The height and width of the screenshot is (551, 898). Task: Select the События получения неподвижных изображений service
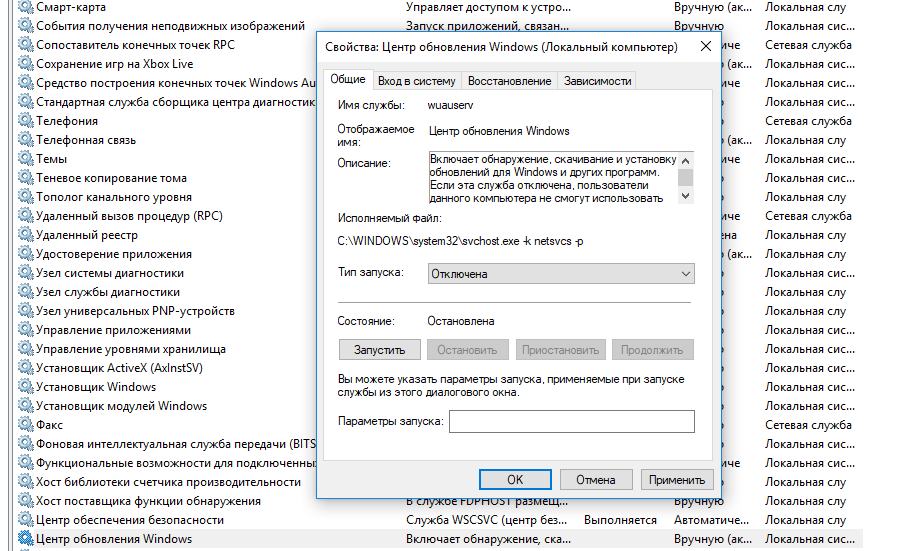(170, 26)
